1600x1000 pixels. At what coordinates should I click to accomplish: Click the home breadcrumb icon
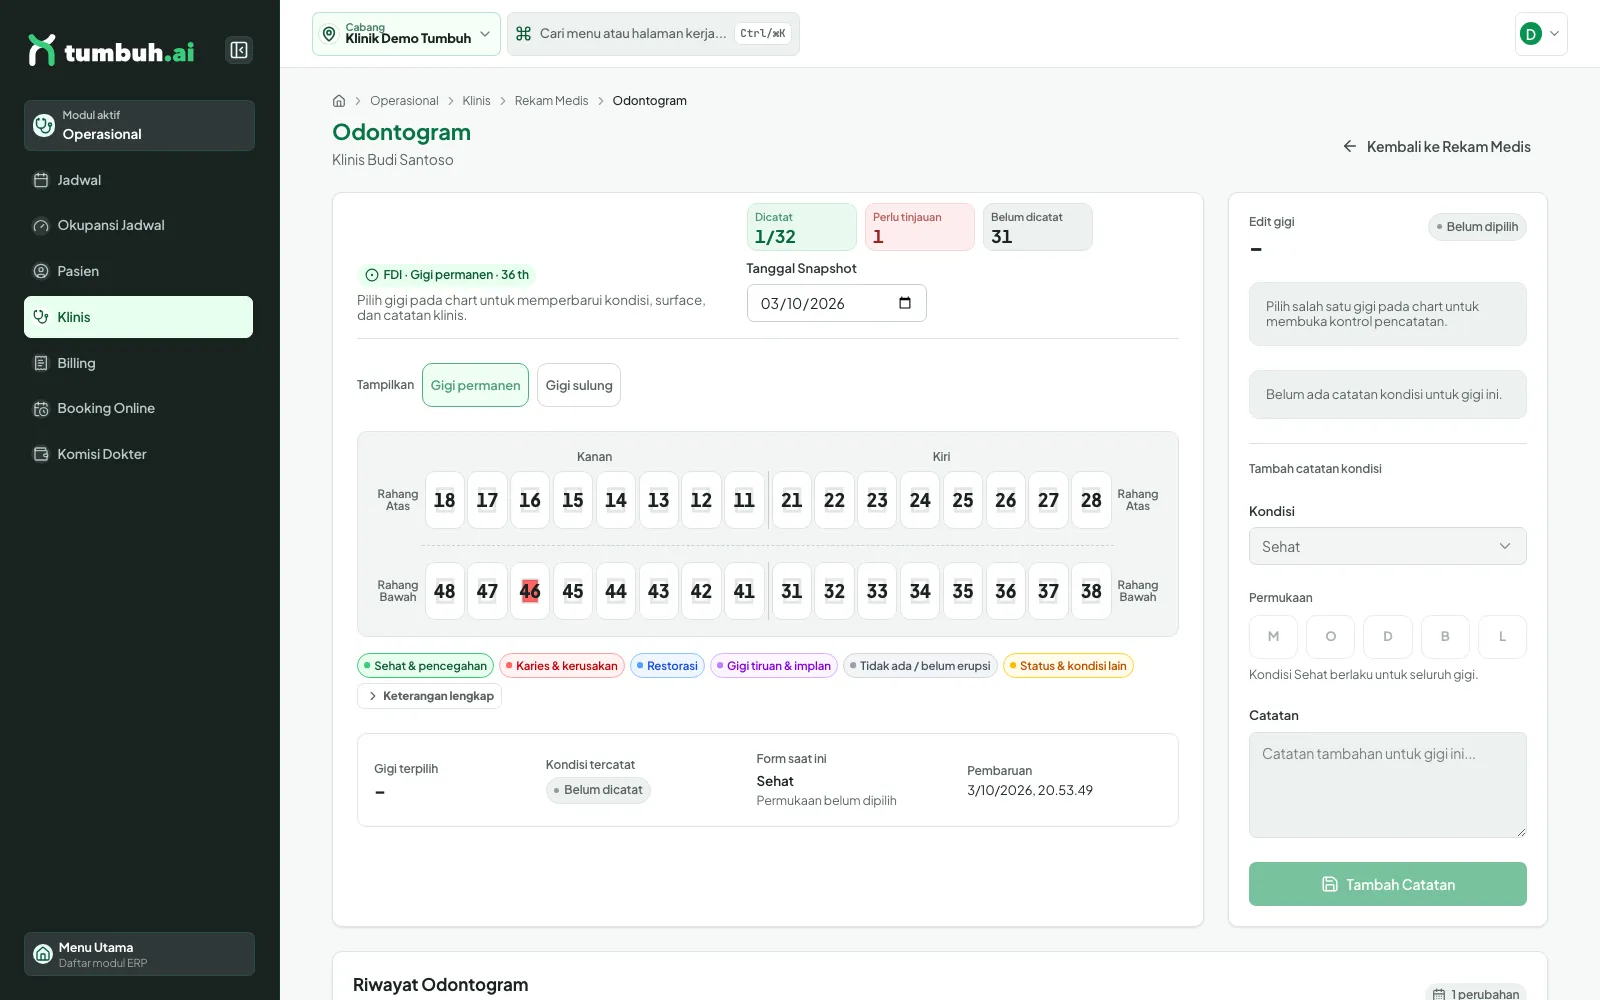(x=339, y=101)
